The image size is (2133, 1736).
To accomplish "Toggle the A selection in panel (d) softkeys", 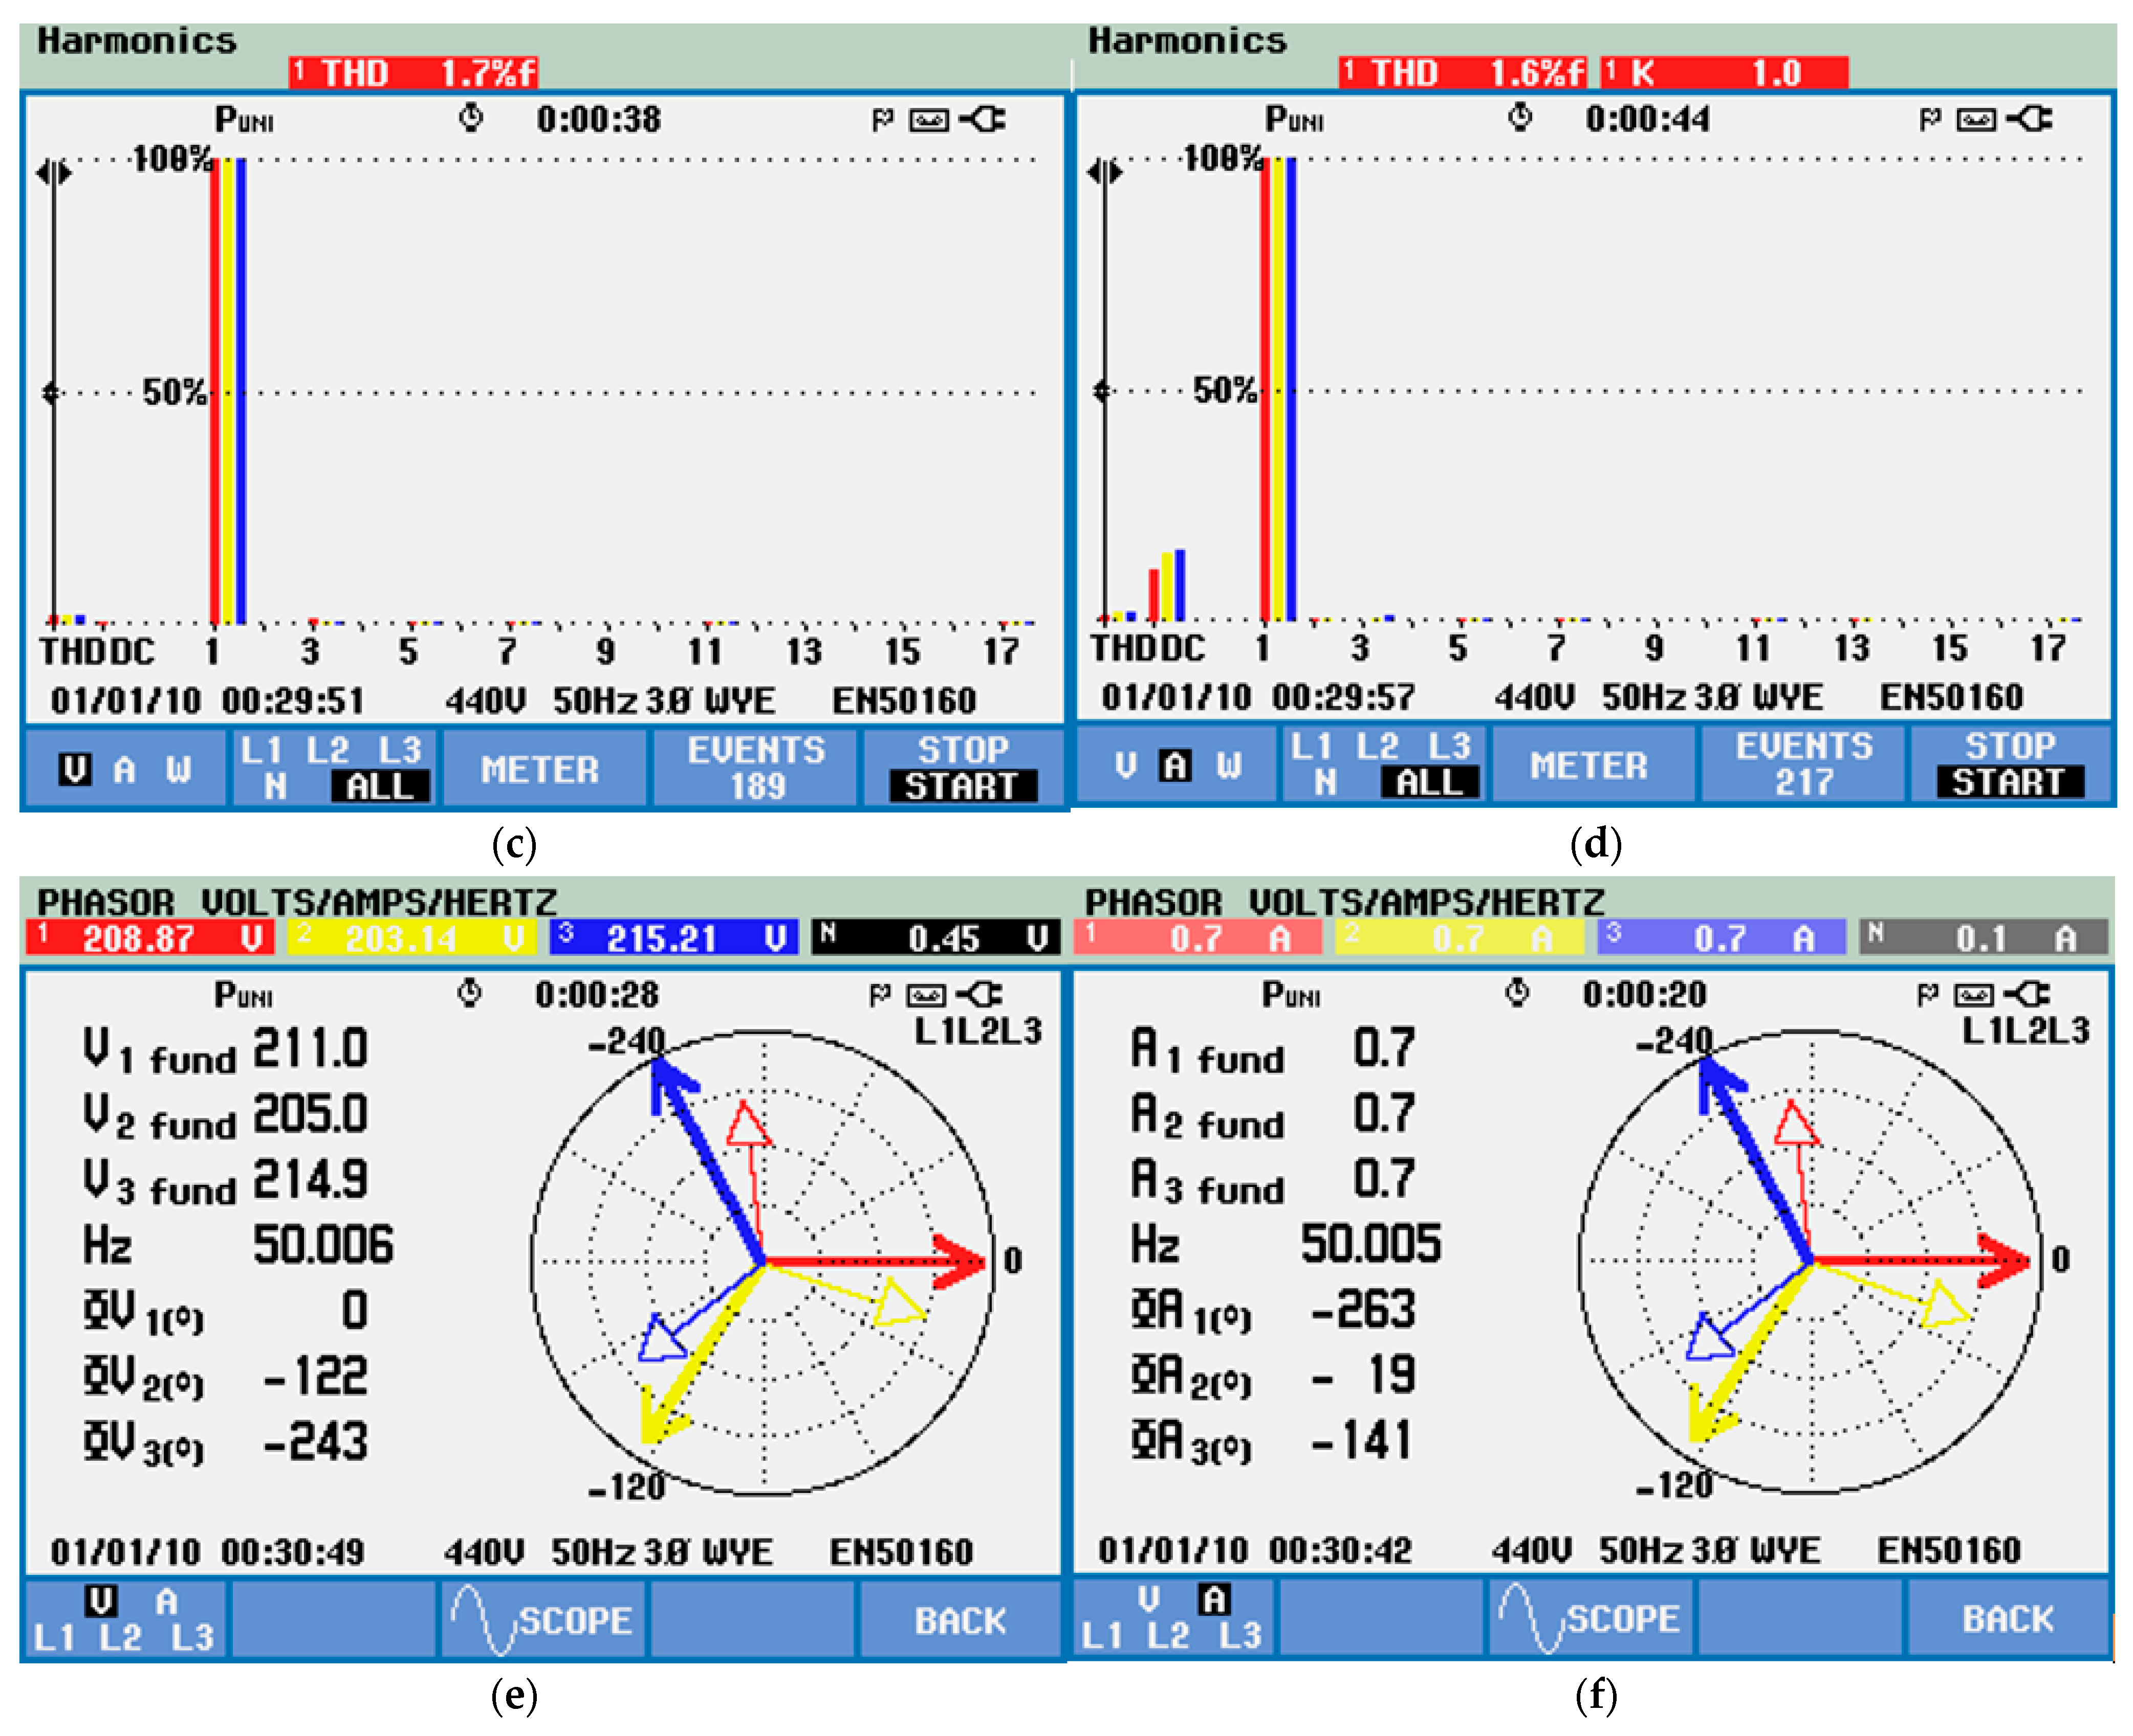I will (x=1175, y=765).
